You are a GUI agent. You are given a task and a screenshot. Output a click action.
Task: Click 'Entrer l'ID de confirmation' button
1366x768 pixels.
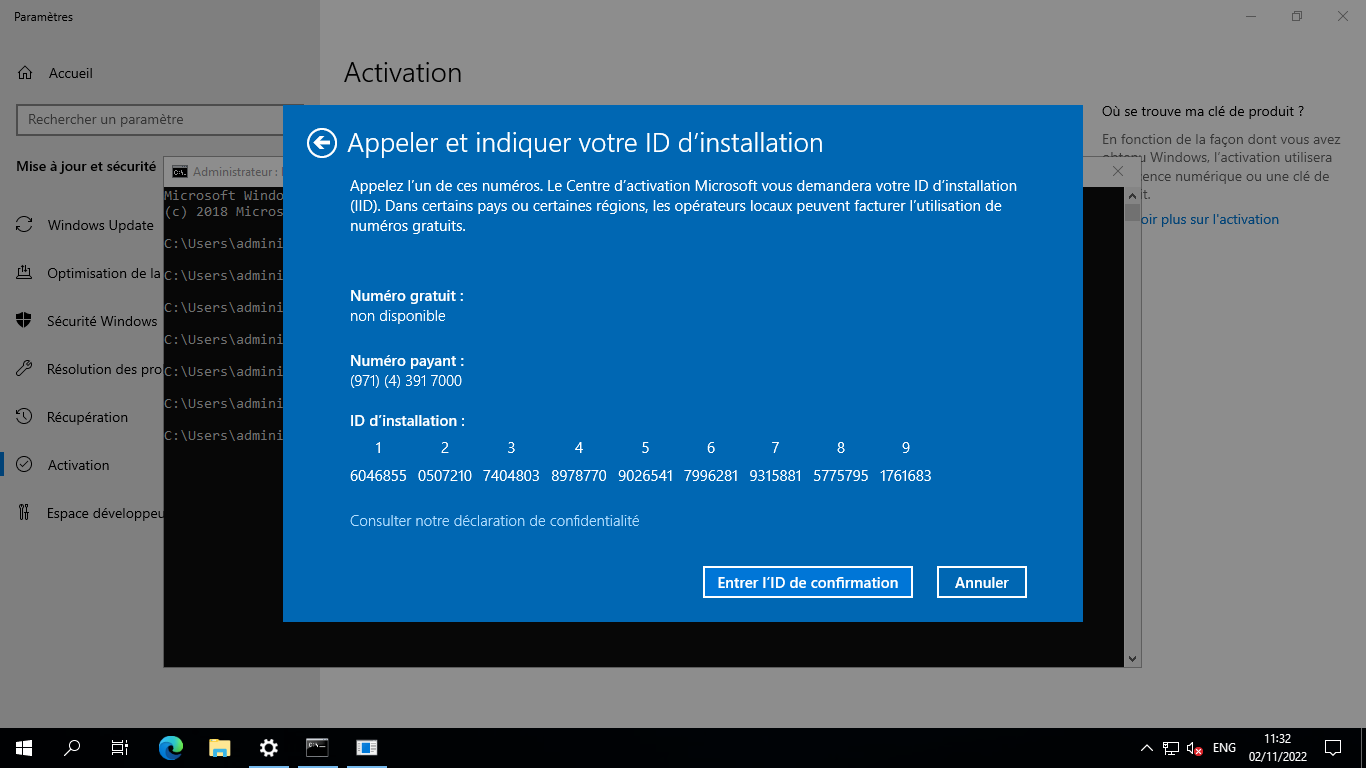(808, 582)
